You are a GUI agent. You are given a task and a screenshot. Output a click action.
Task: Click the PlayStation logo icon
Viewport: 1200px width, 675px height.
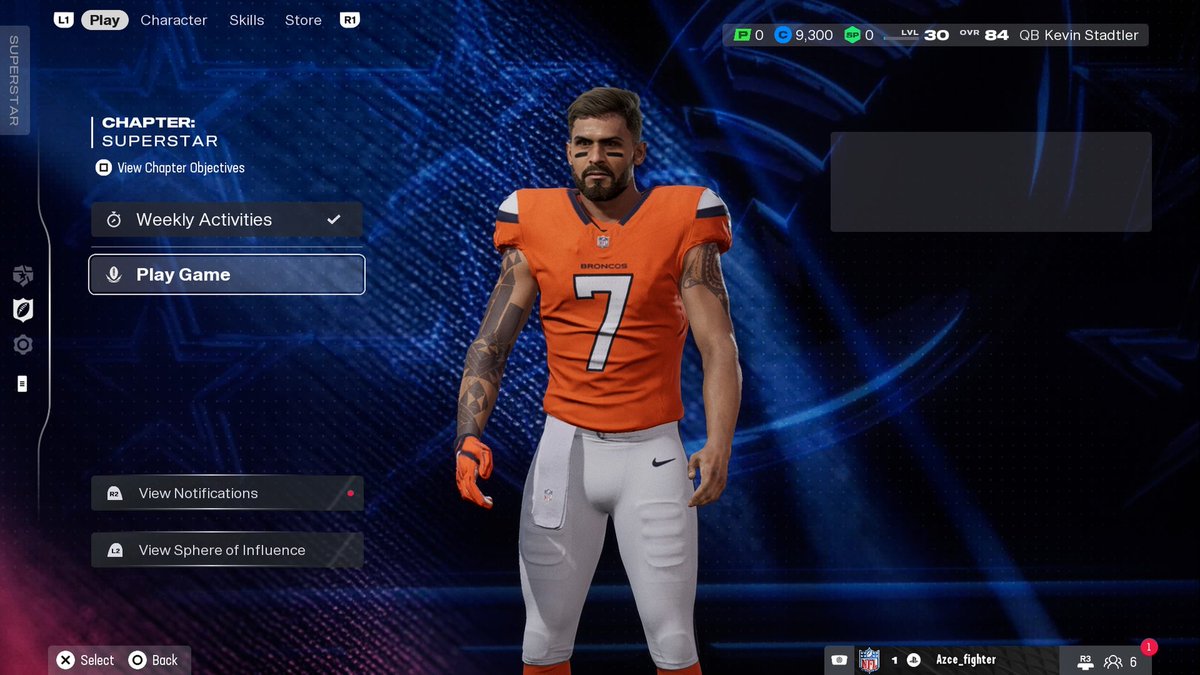913,661
